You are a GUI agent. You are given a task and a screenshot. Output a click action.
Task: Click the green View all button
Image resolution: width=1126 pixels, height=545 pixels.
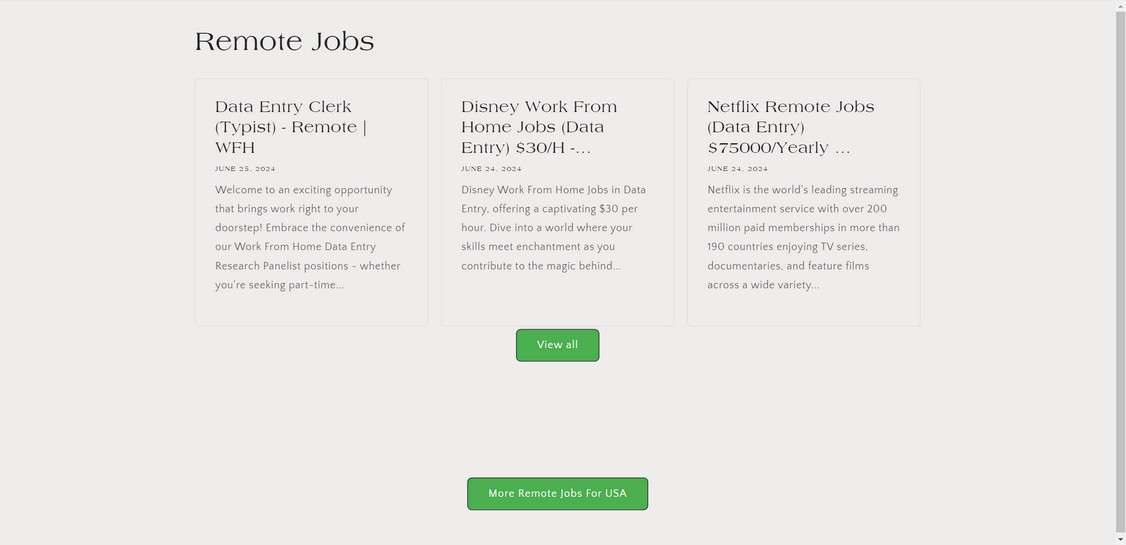point(557,345)
